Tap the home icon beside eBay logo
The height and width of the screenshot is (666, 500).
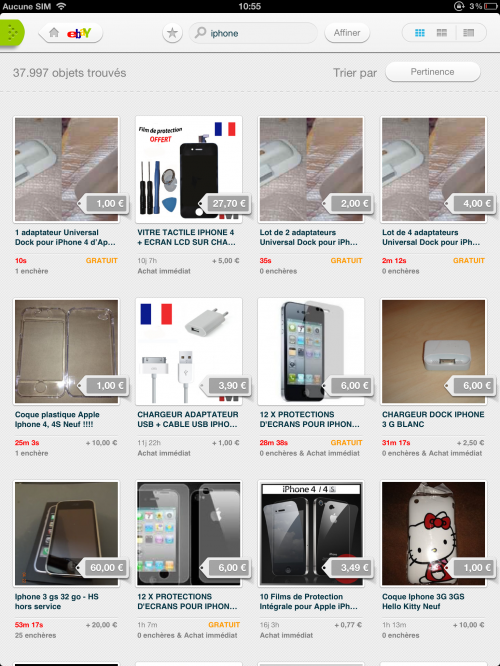pyautogui.click(x=54, y=33)
